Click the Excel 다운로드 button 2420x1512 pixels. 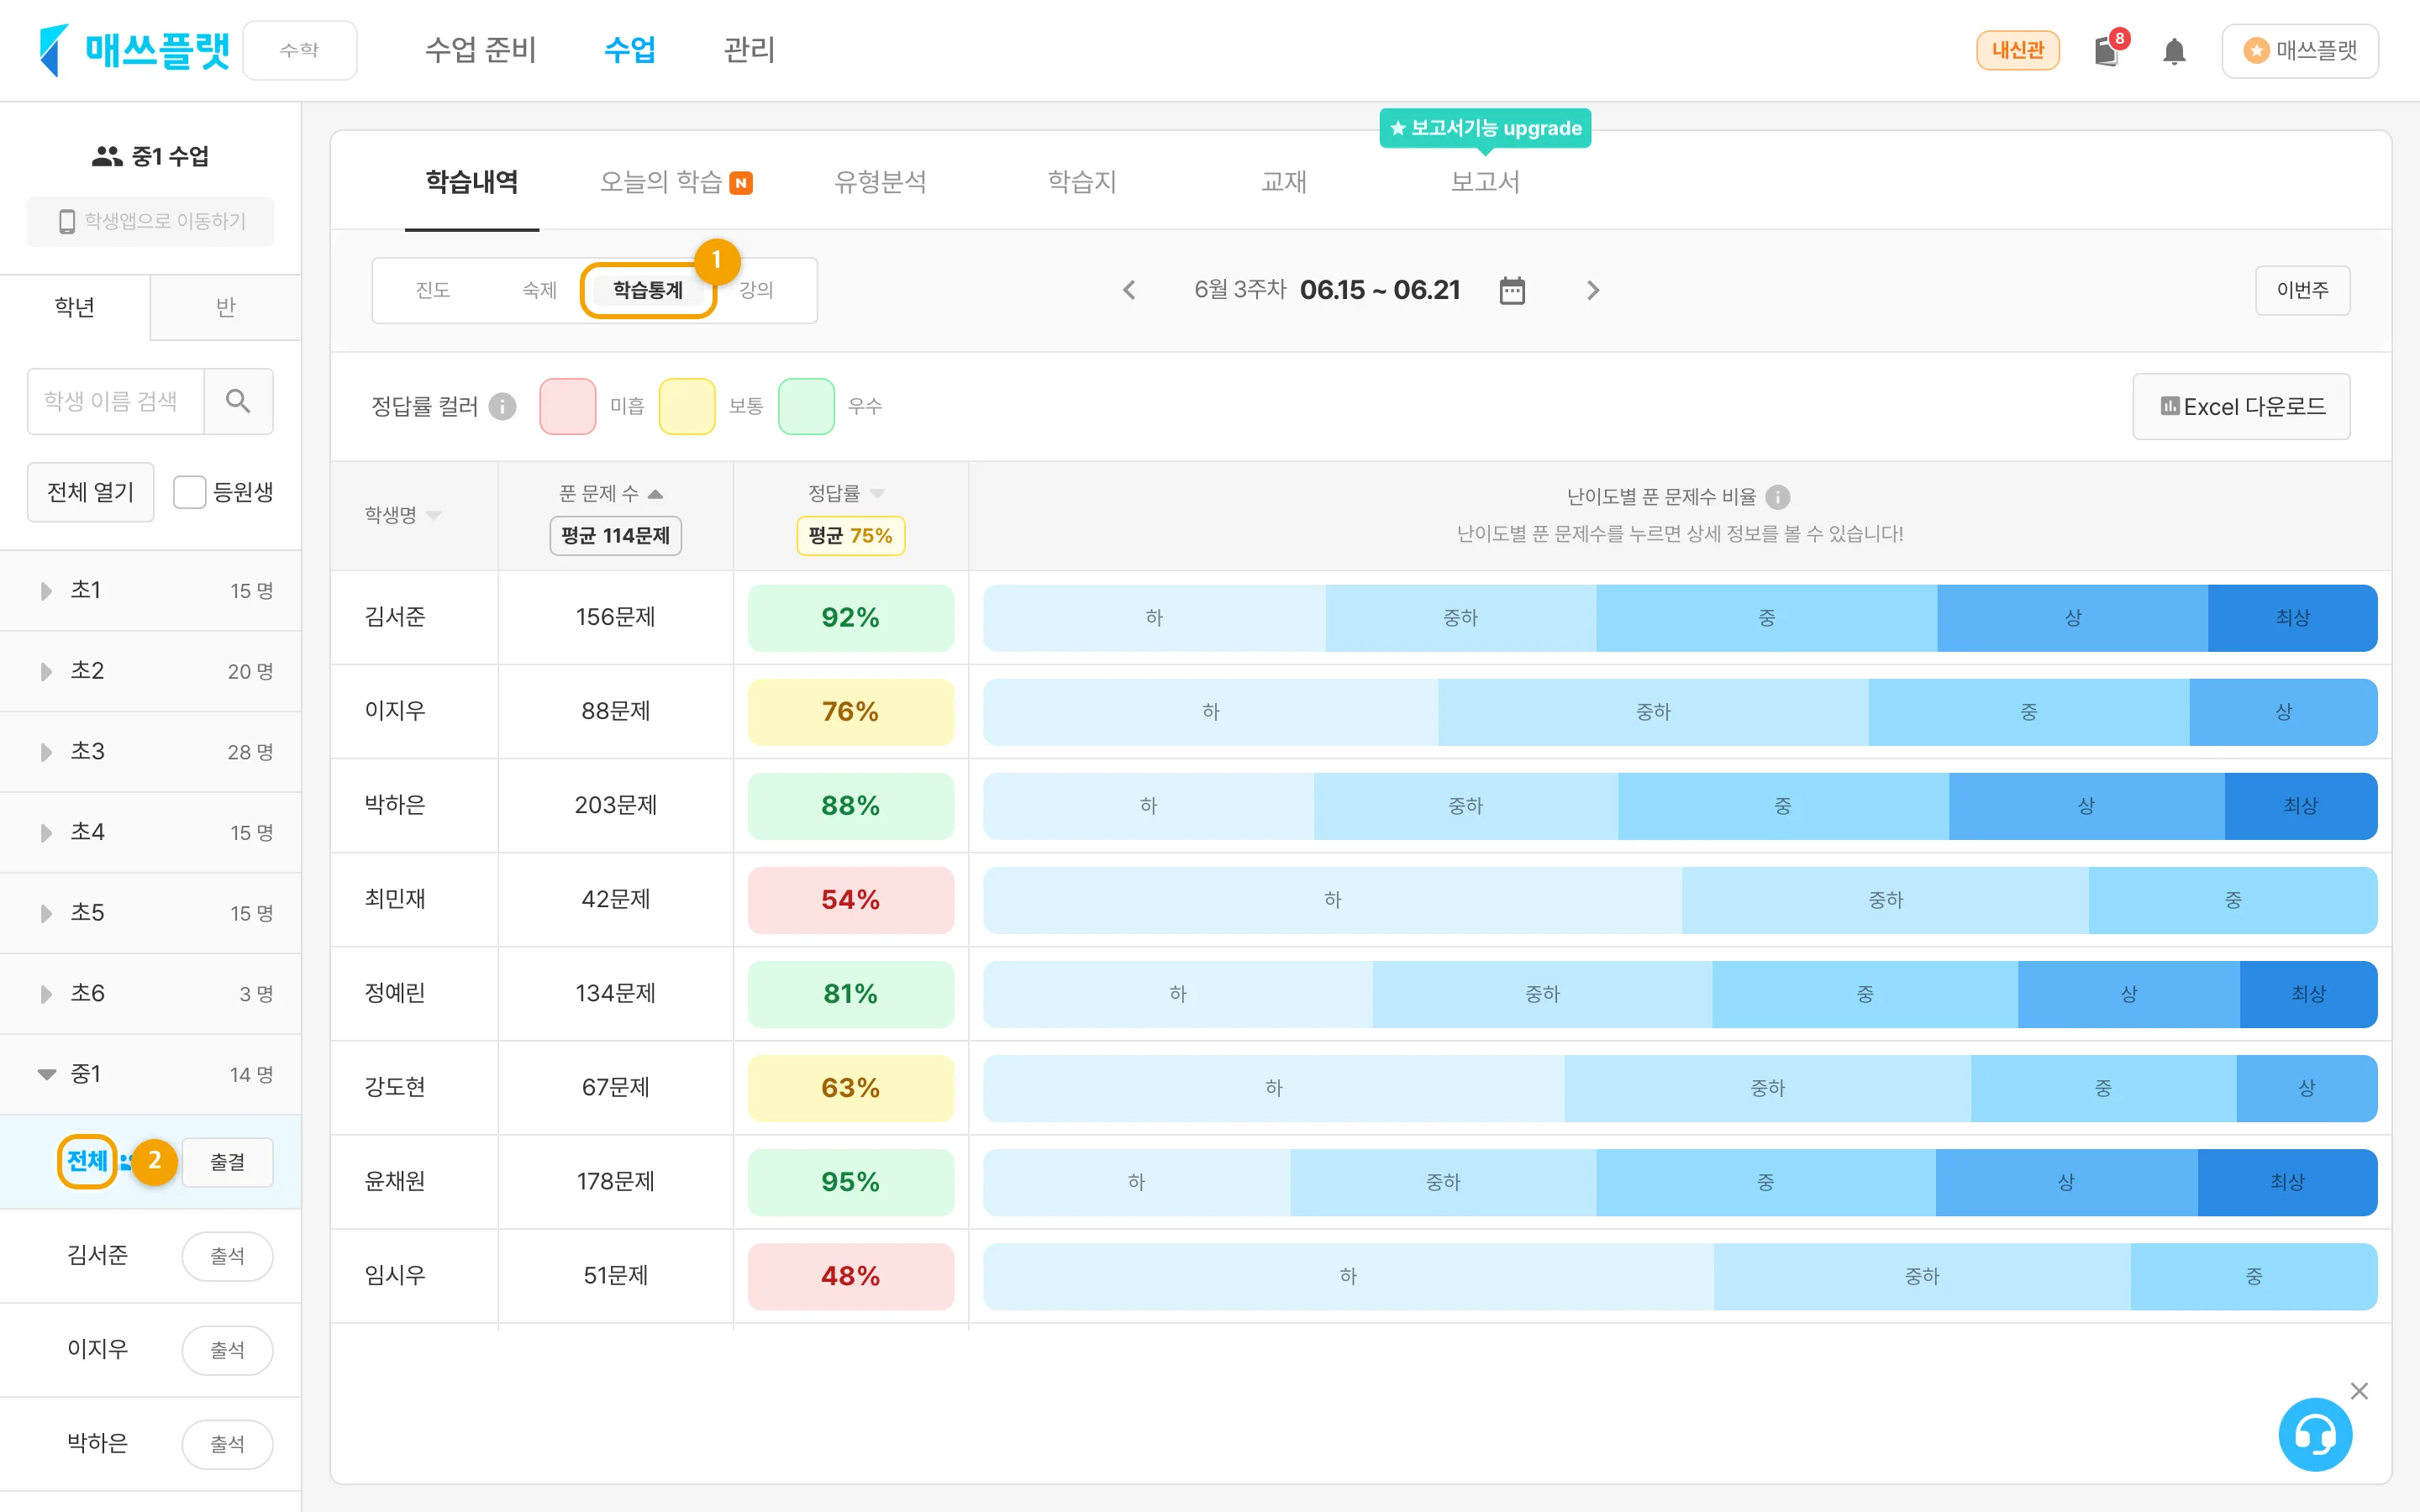tap(2242, 407)
